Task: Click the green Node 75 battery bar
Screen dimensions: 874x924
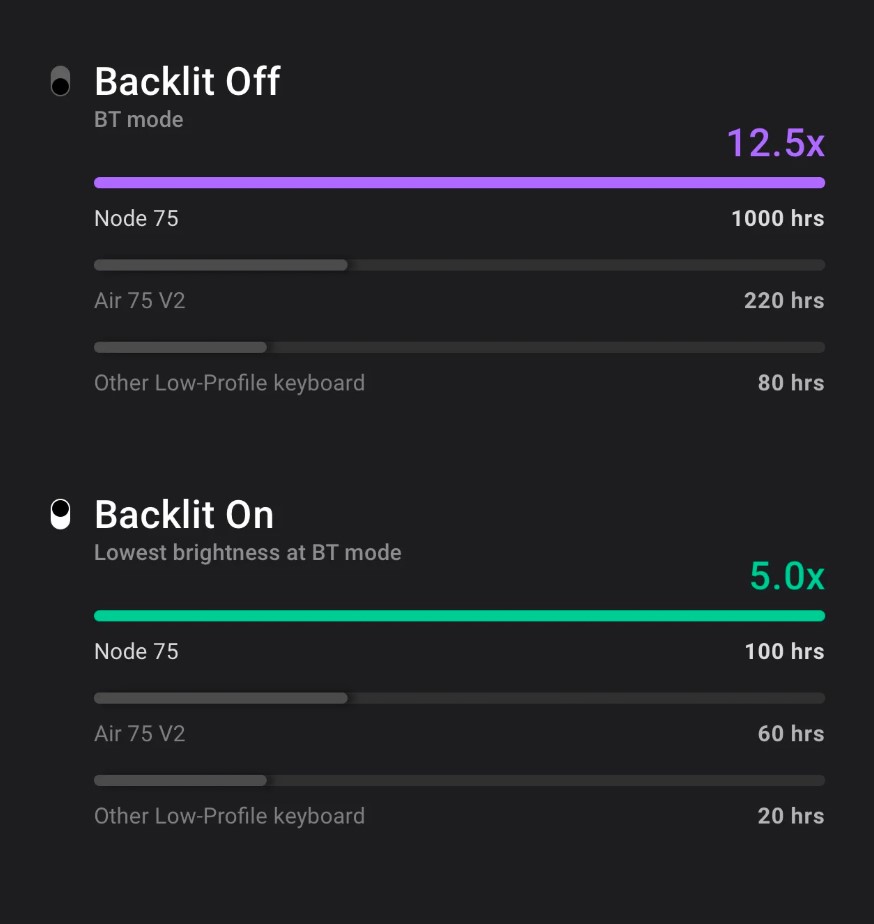Action: [x=459, y=616]
